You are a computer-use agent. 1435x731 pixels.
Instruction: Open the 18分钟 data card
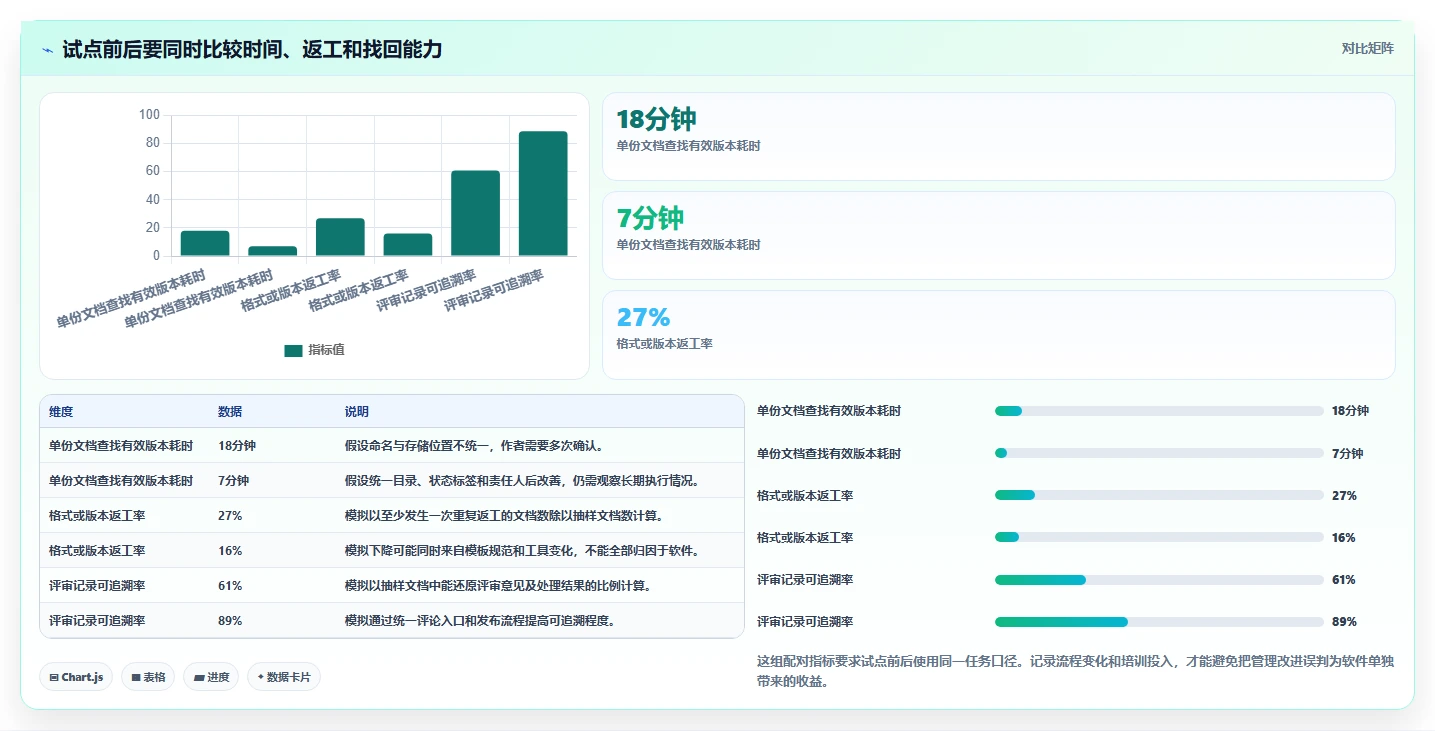[998, 136]
